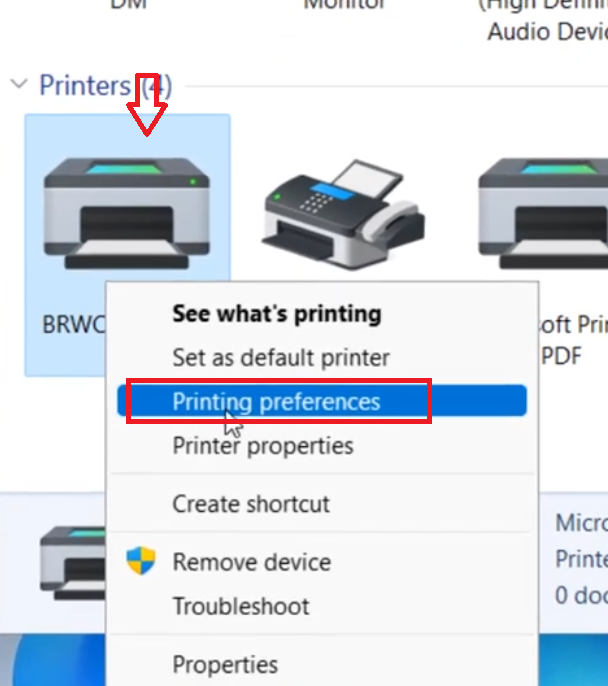This screenshot has height=686, width=608.
Task: Select the Microsoft Print to PDF printer icon
Action: [x=545, y=215]
